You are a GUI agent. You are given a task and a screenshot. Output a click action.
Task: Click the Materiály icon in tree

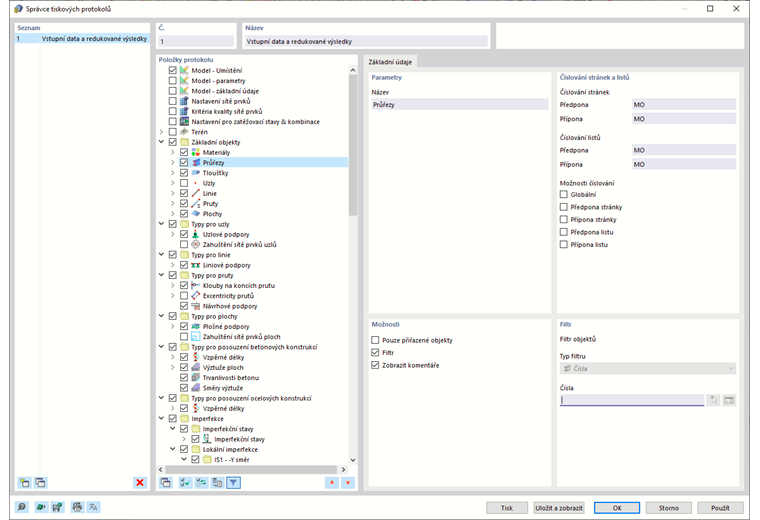(195, 152)
